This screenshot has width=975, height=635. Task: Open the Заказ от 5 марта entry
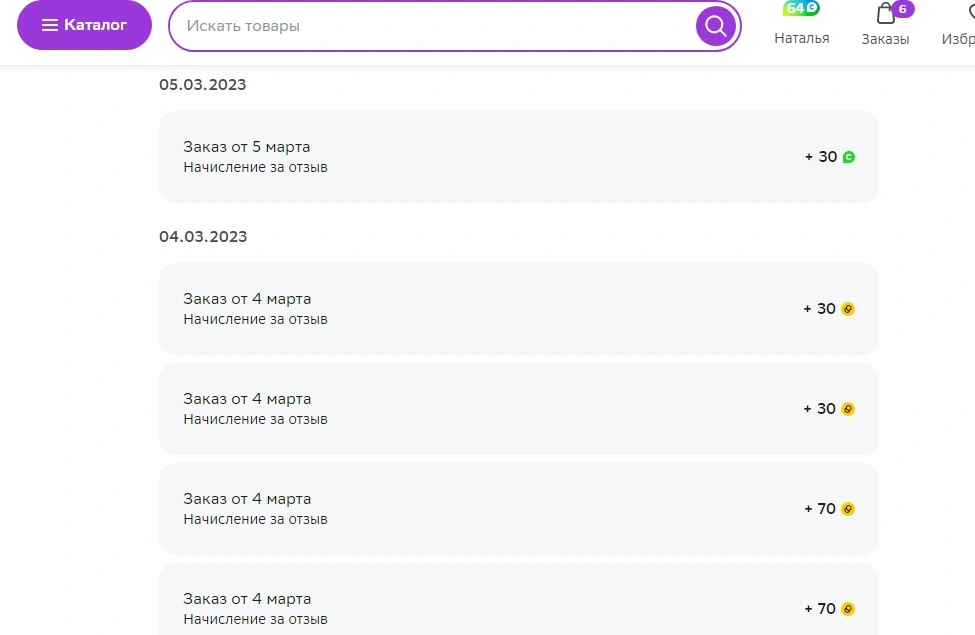click(x=519, y=157)
